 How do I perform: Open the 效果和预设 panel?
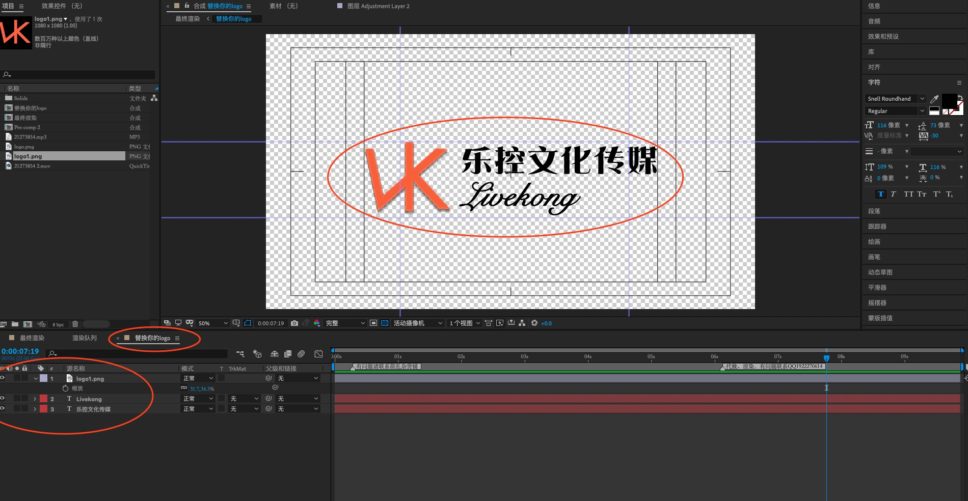click(883, 36)
